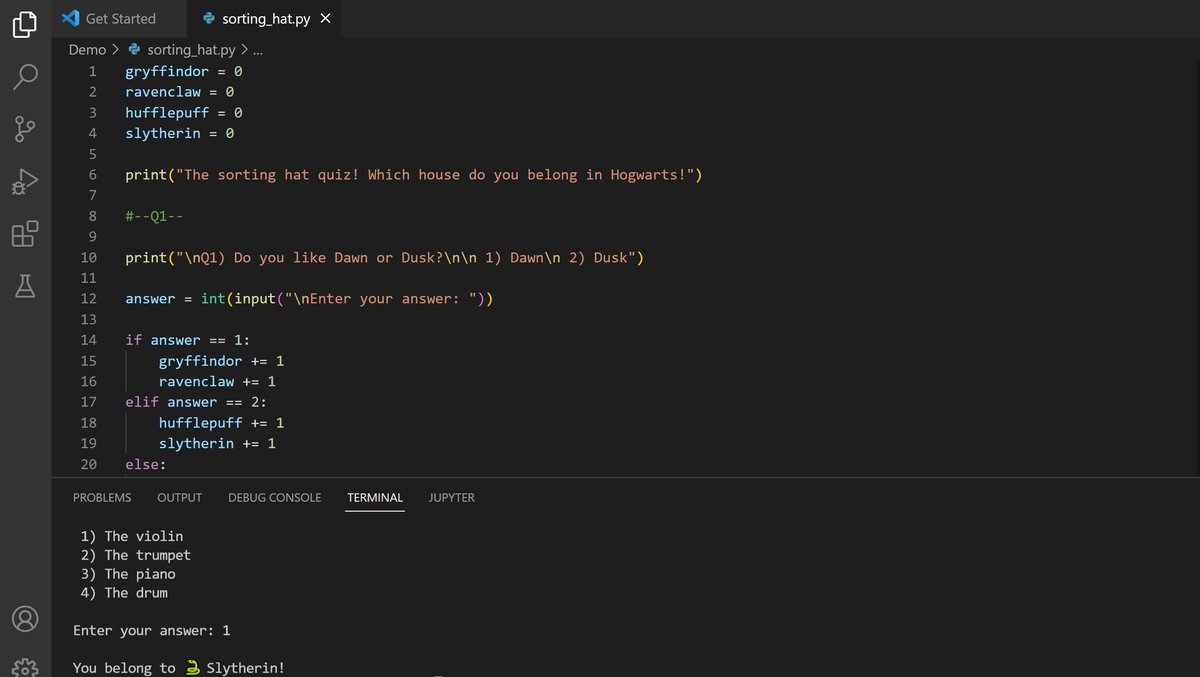The height and width of the screenshot is (677, 1200).
Task: Open the Run and Debug view
Action: pos(25,183)
